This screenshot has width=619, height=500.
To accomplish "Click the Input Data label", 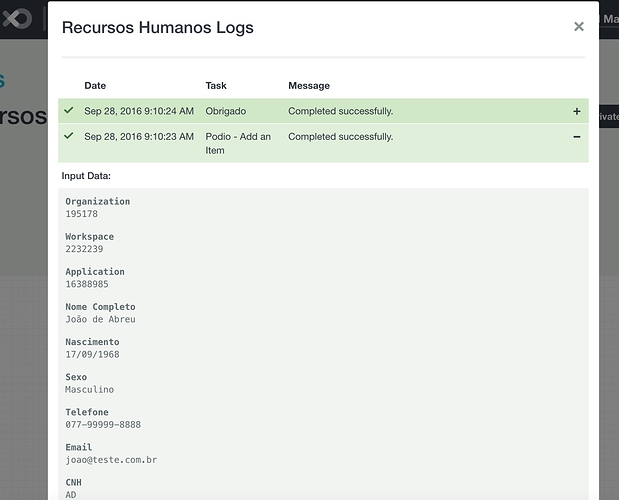I will 86,176.
